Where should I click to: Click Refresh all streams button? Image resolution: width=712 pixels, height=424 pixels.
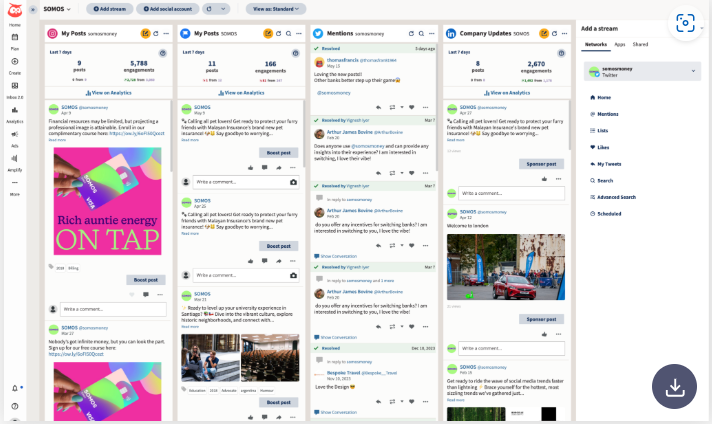[x=209, y=9]
